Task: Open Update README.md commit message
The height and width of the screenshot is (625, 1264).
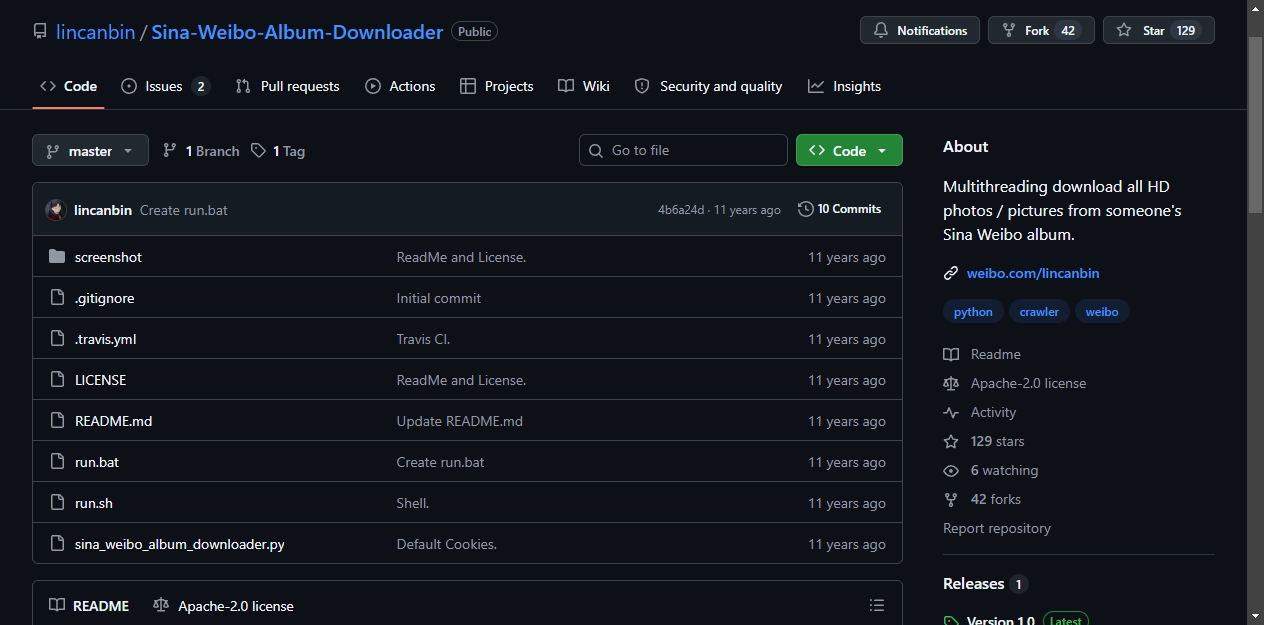Action: coord(460,421)
